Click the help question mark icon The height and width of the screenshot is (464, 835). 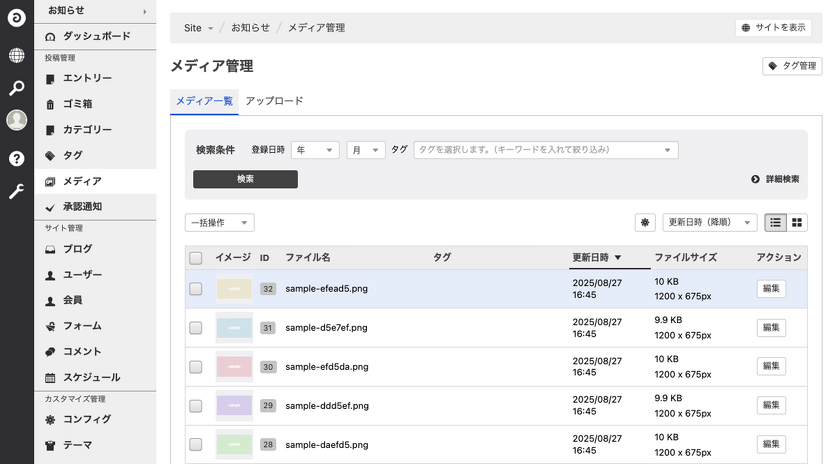[x=16, y=158]
